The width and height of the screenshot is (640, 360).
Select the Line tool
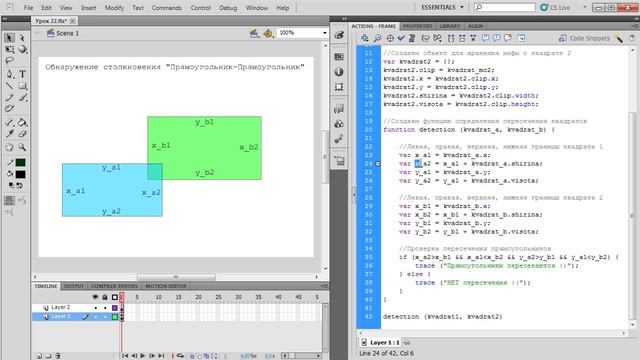pos(9,86)
